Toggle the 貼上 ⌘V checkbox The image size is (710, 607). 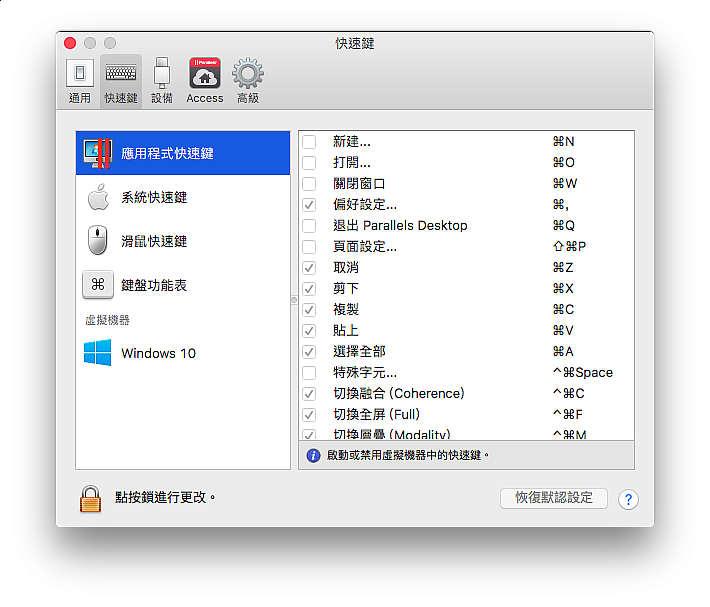coord(309,330)
